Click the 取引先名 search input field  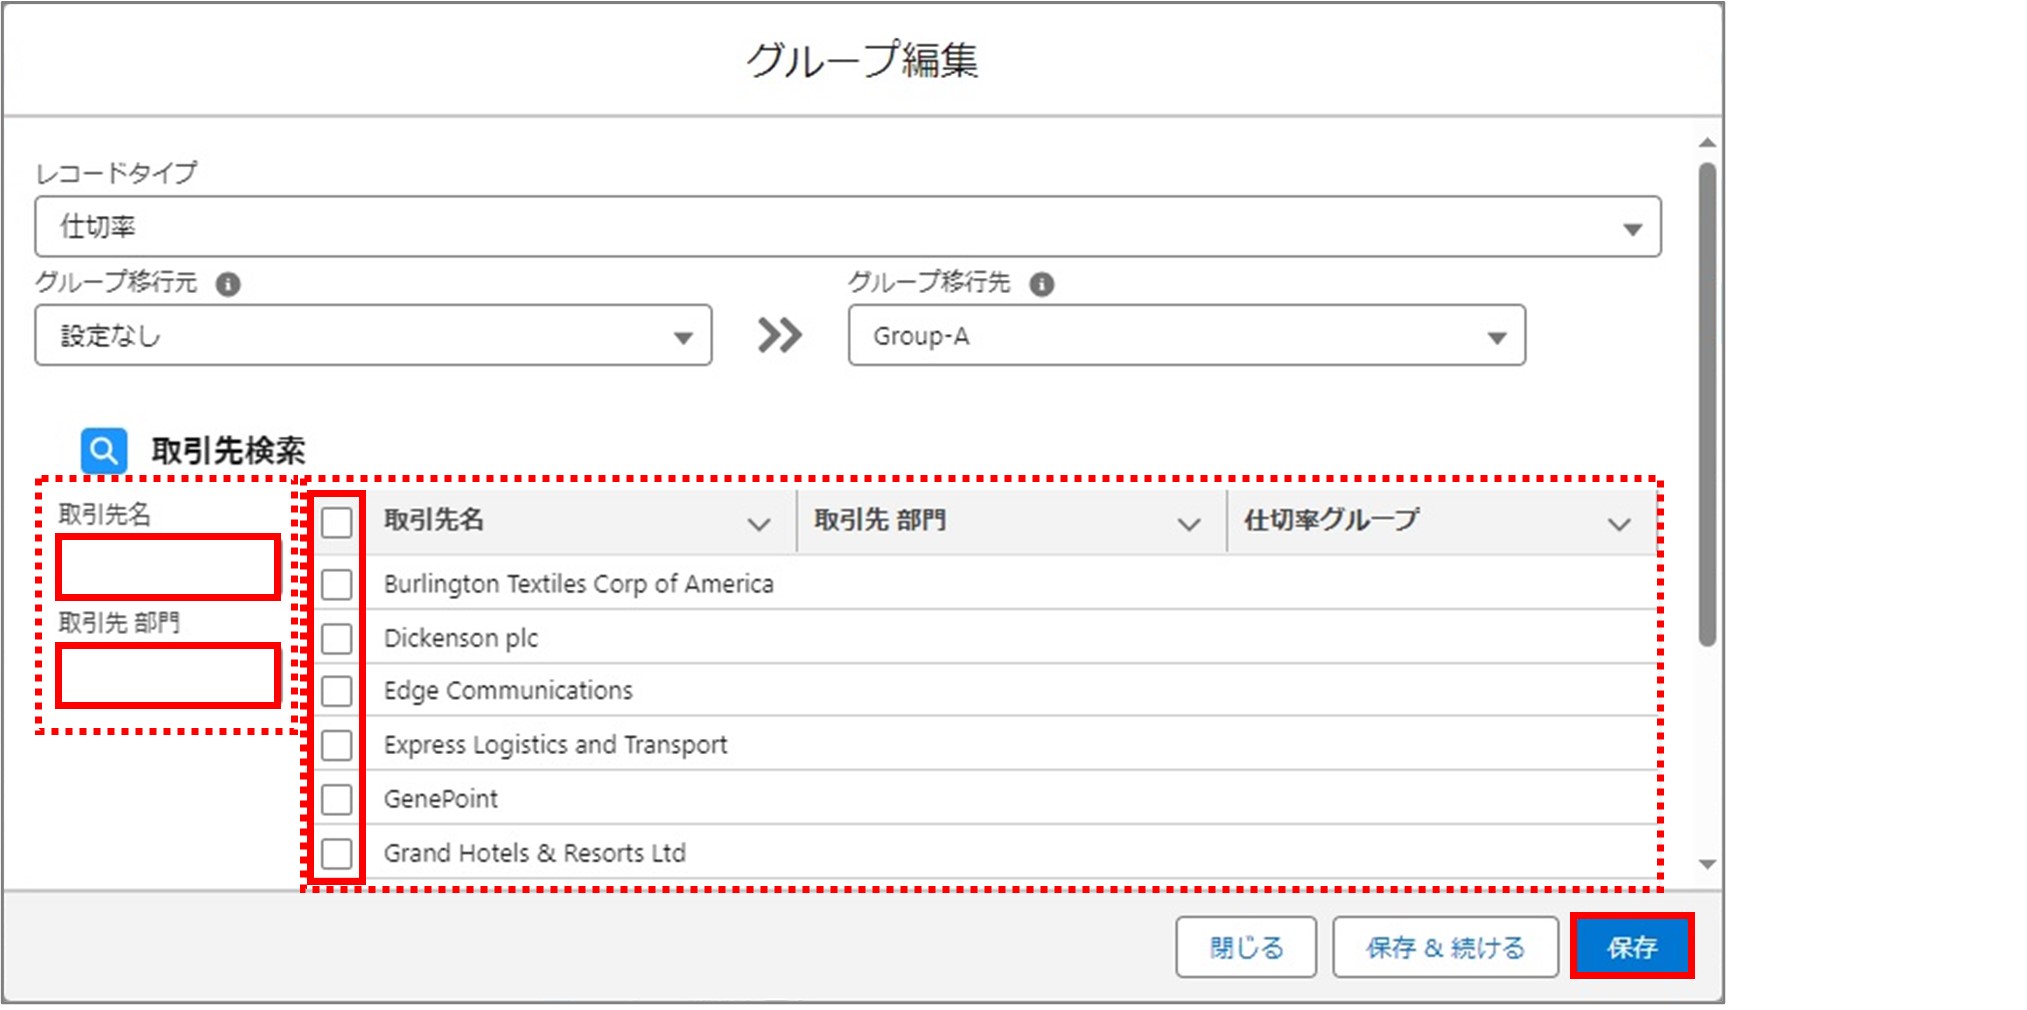(168, 568)
